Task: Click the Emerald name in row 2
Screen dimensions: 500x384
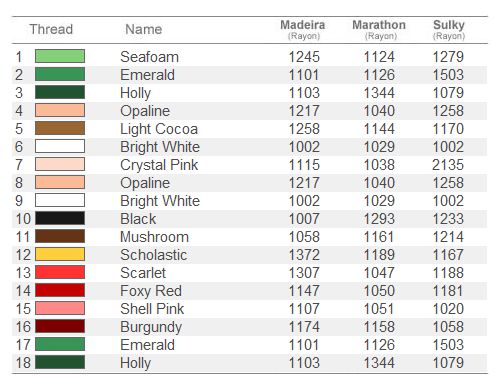Action: point(147,75)
